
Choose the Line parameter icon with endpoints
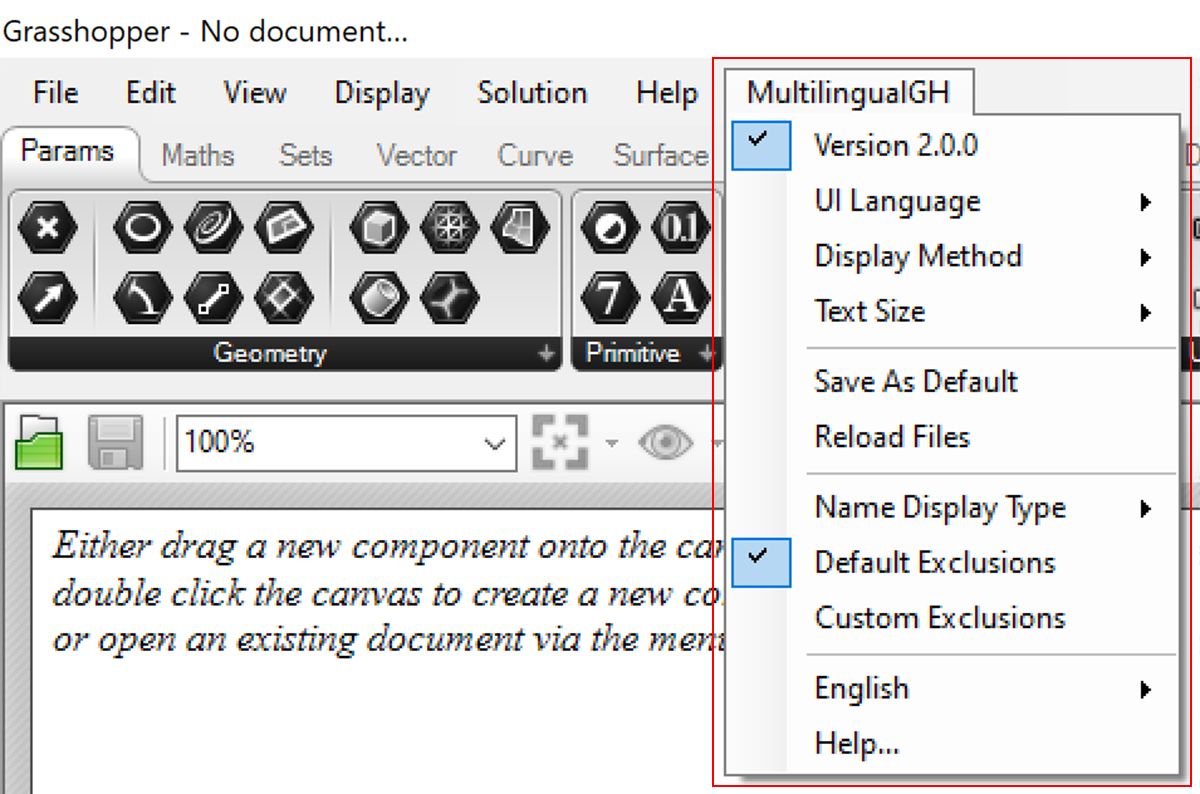point(213,297)
